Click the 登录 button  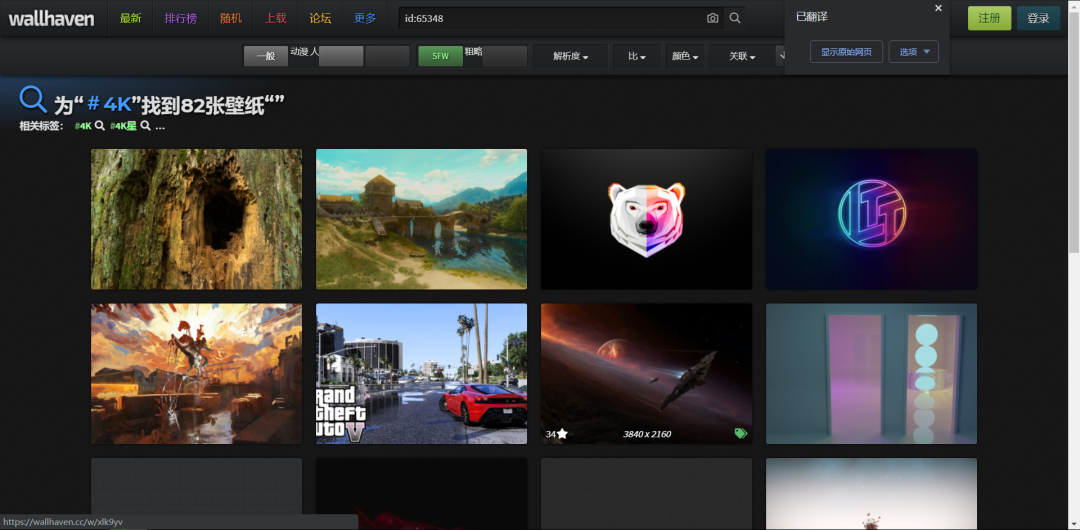coord(1038,19)
